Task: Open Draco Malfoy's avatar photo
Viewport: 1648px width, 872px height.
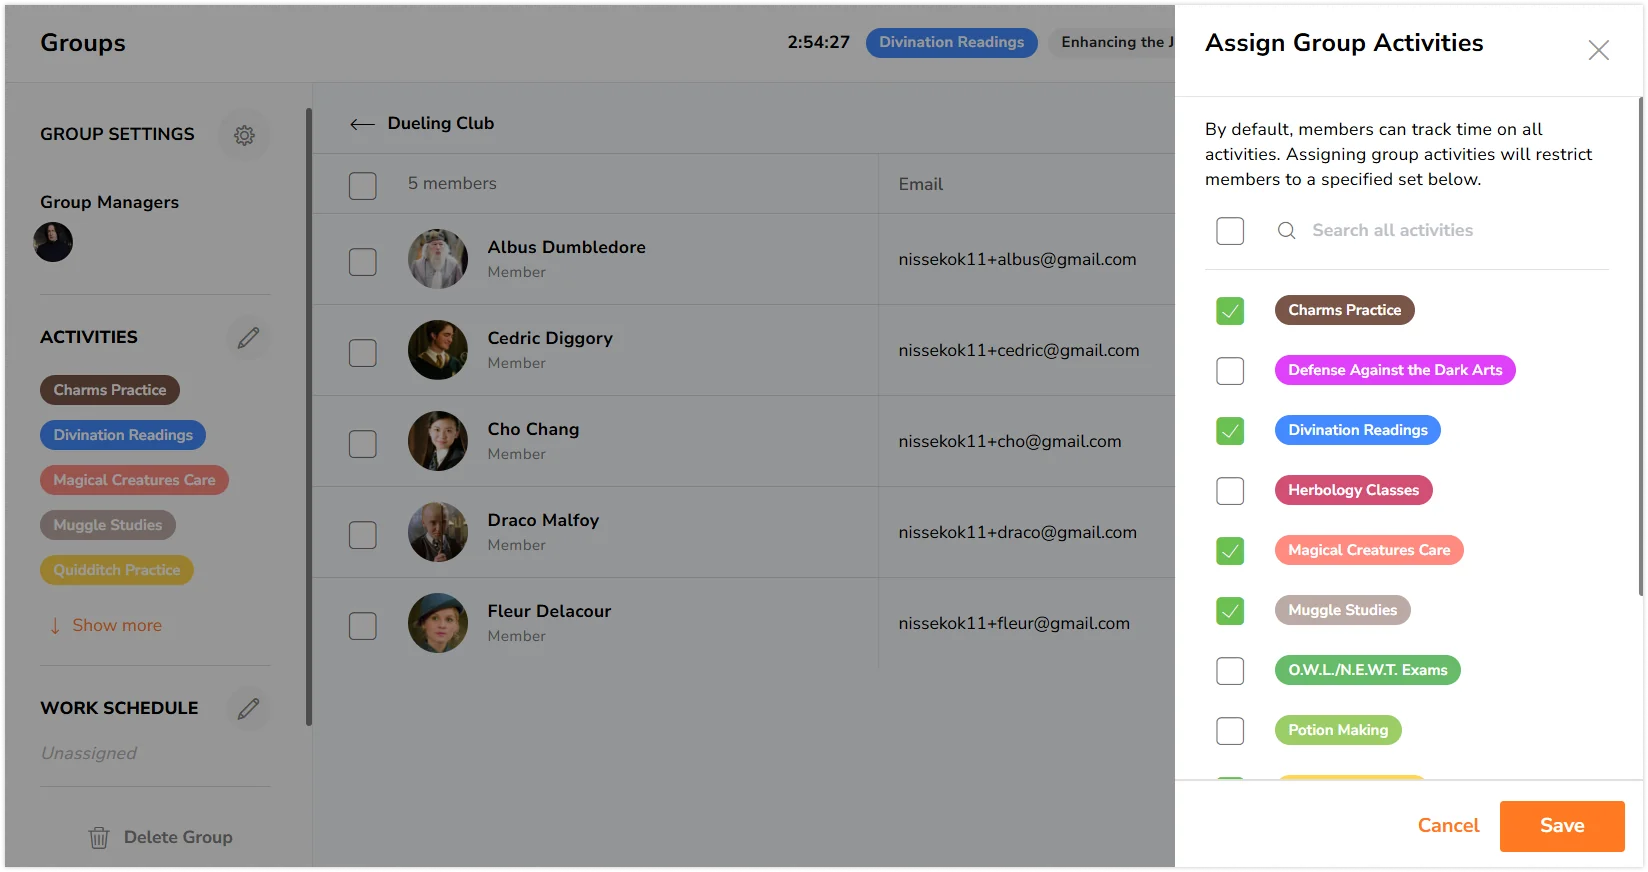Action: 438,532
